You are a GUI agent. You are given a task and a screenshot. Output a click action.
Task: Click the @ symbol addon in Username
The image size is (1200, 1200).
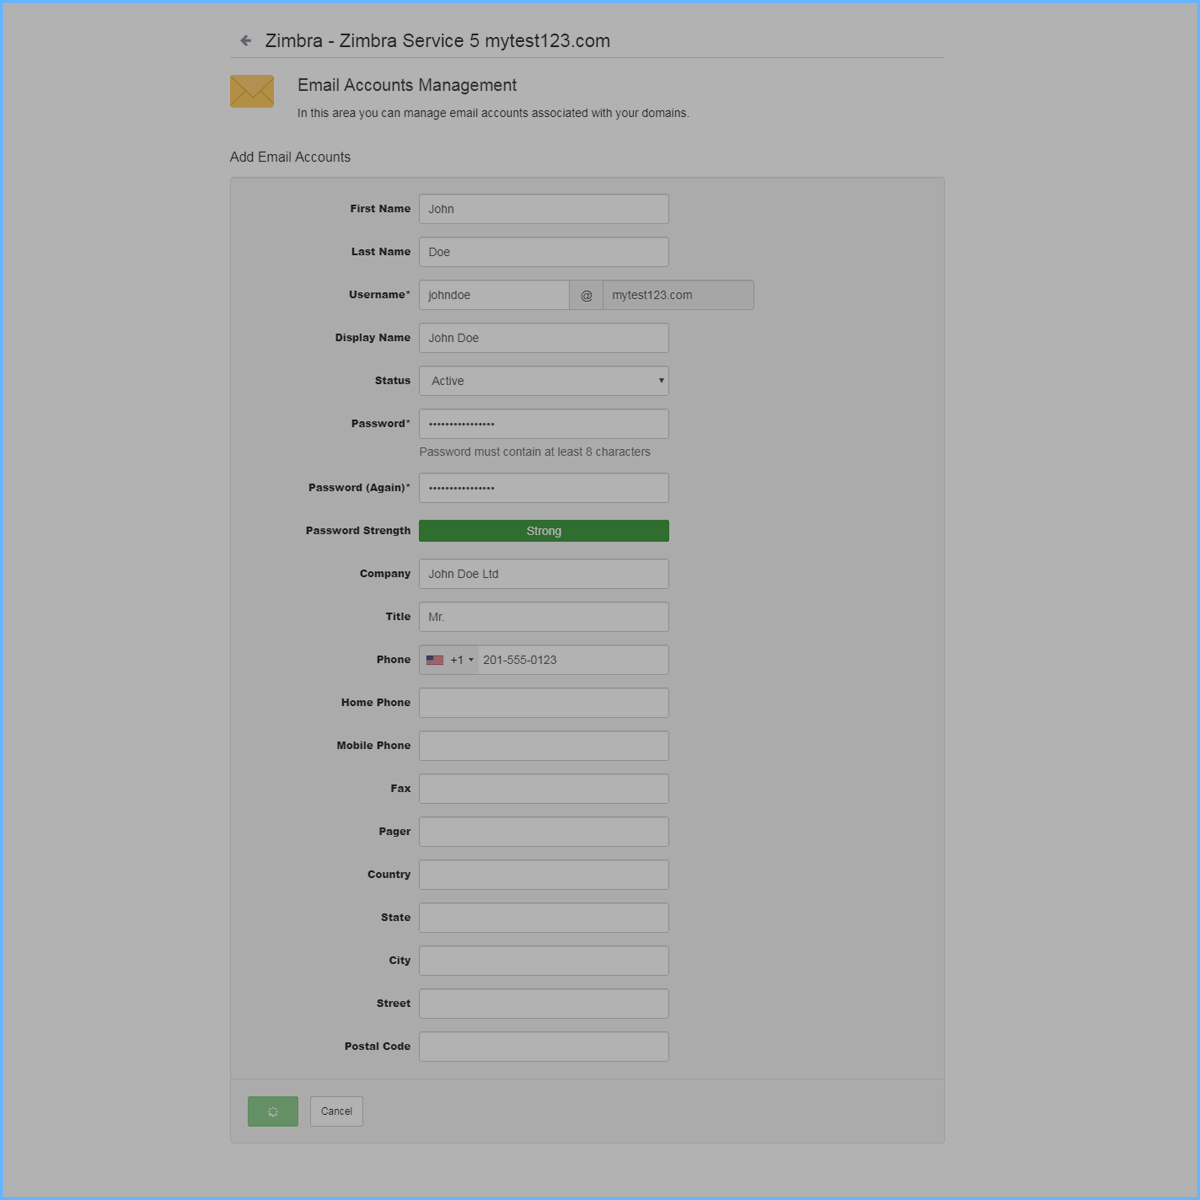587,295
